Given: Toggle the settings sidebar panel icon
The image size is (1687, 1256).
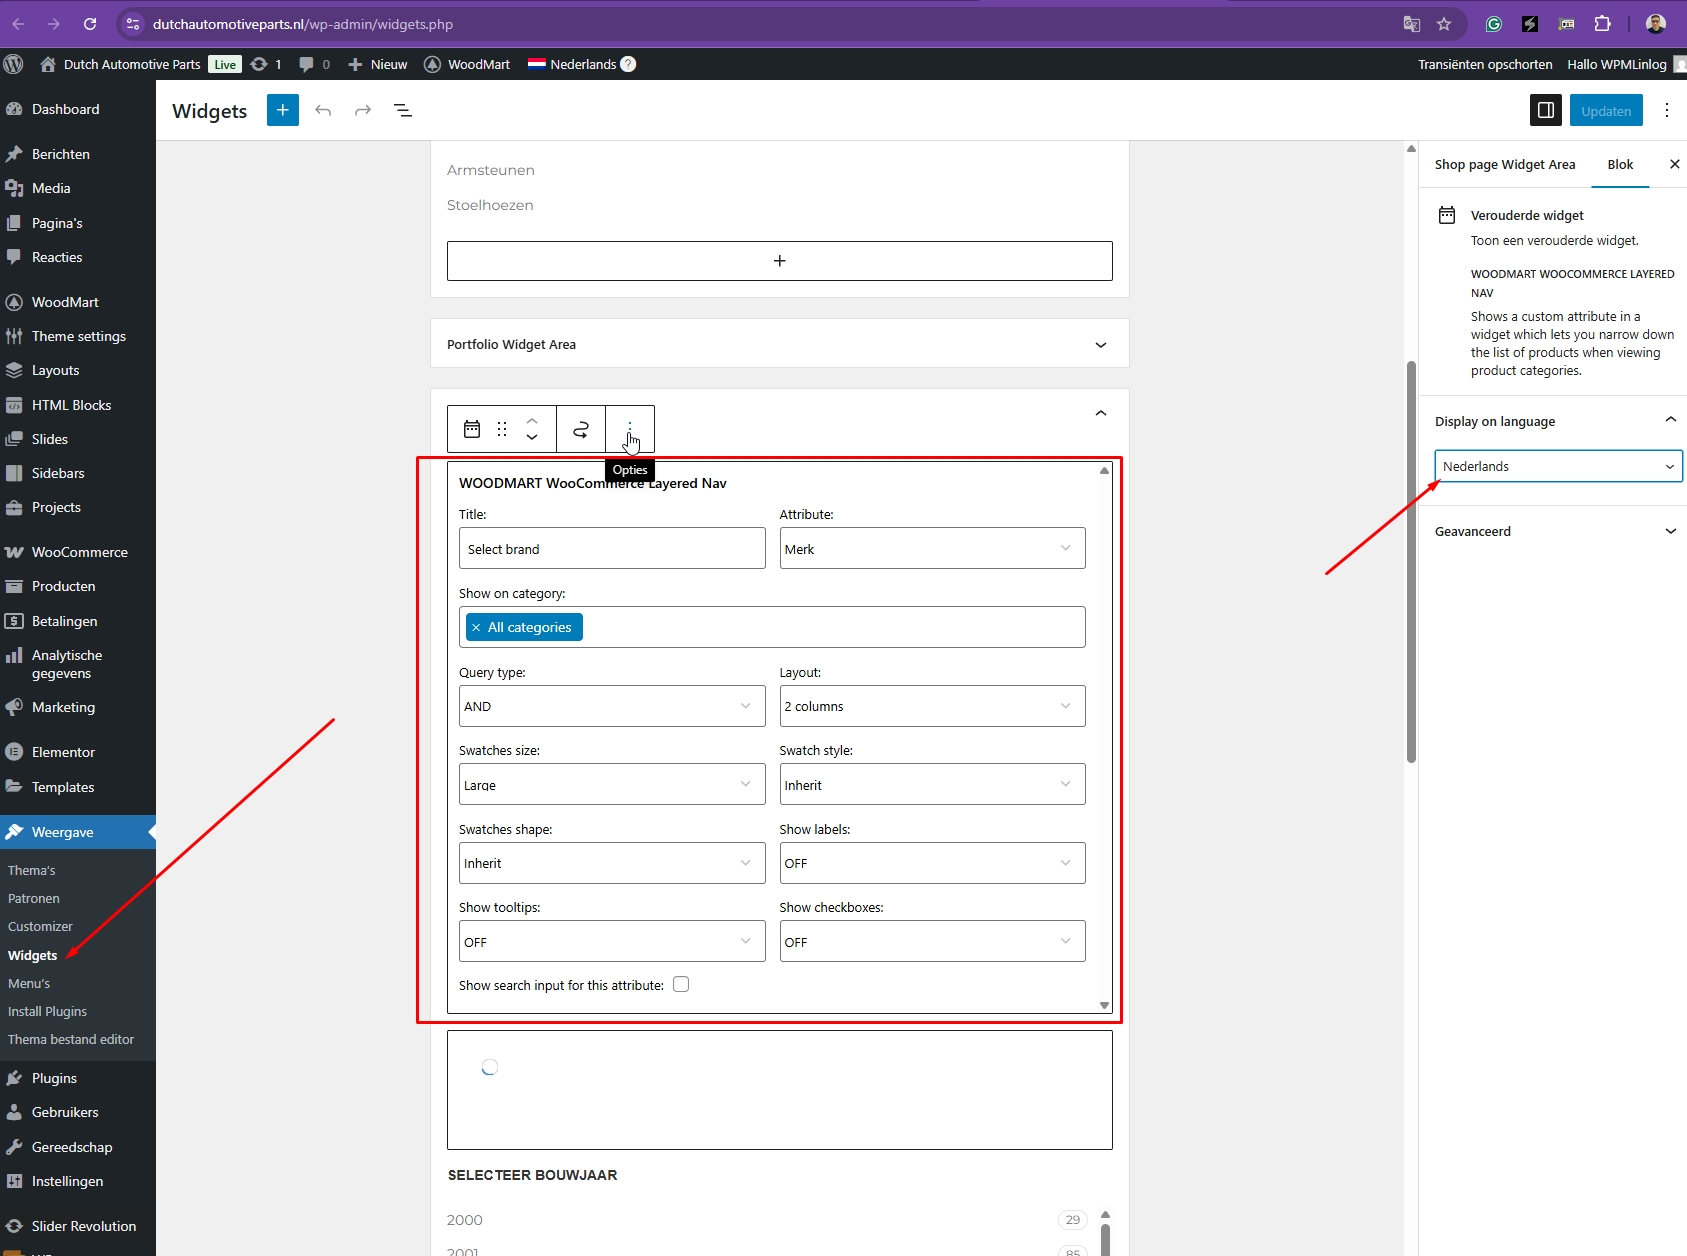Looking at the screenshot, I should 1546,110.
